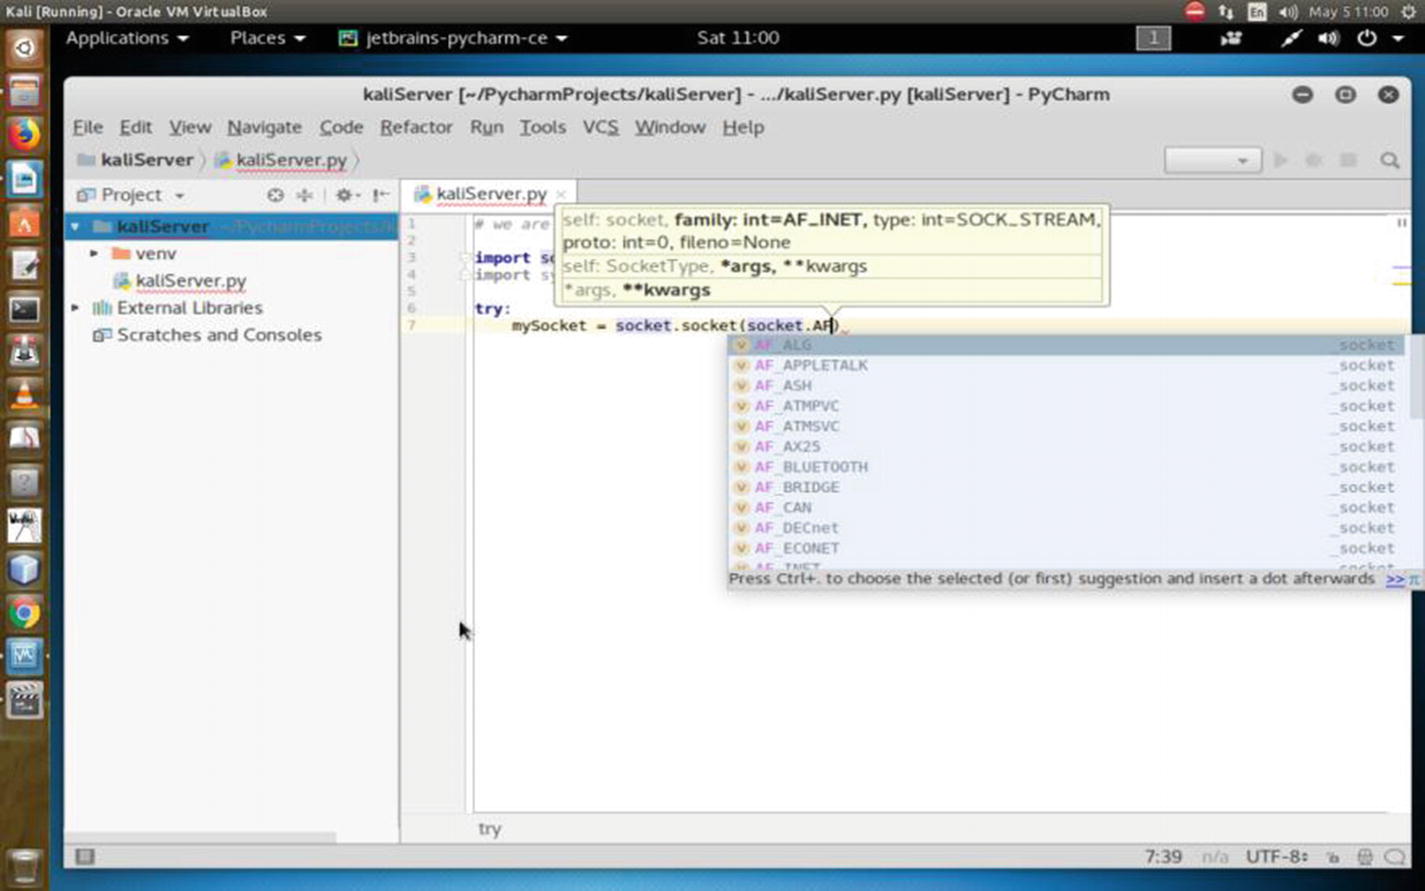Image resolution: width=1425 pixels, height=891 pixels.
Task: Open the jetbrains-pycharm-ce app menu
Action: click(x=453, y=38)
